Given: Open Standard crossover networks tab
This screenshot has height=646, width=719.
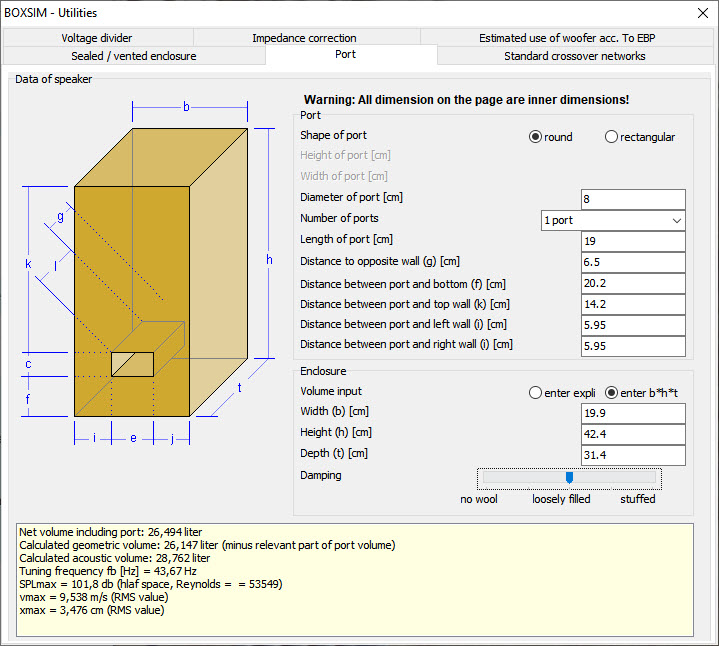Looking at the screenshot, I should [574, 56].
